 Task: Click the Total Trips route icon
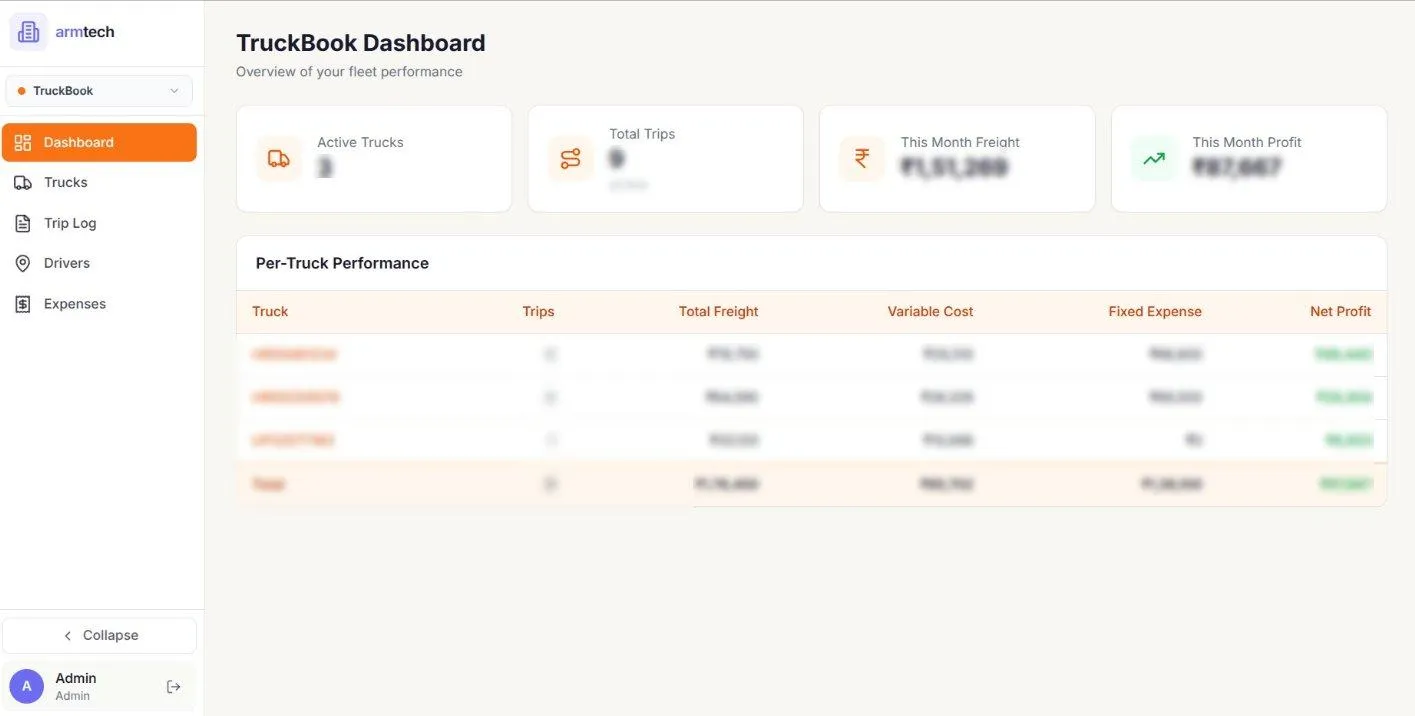(571, 159)
